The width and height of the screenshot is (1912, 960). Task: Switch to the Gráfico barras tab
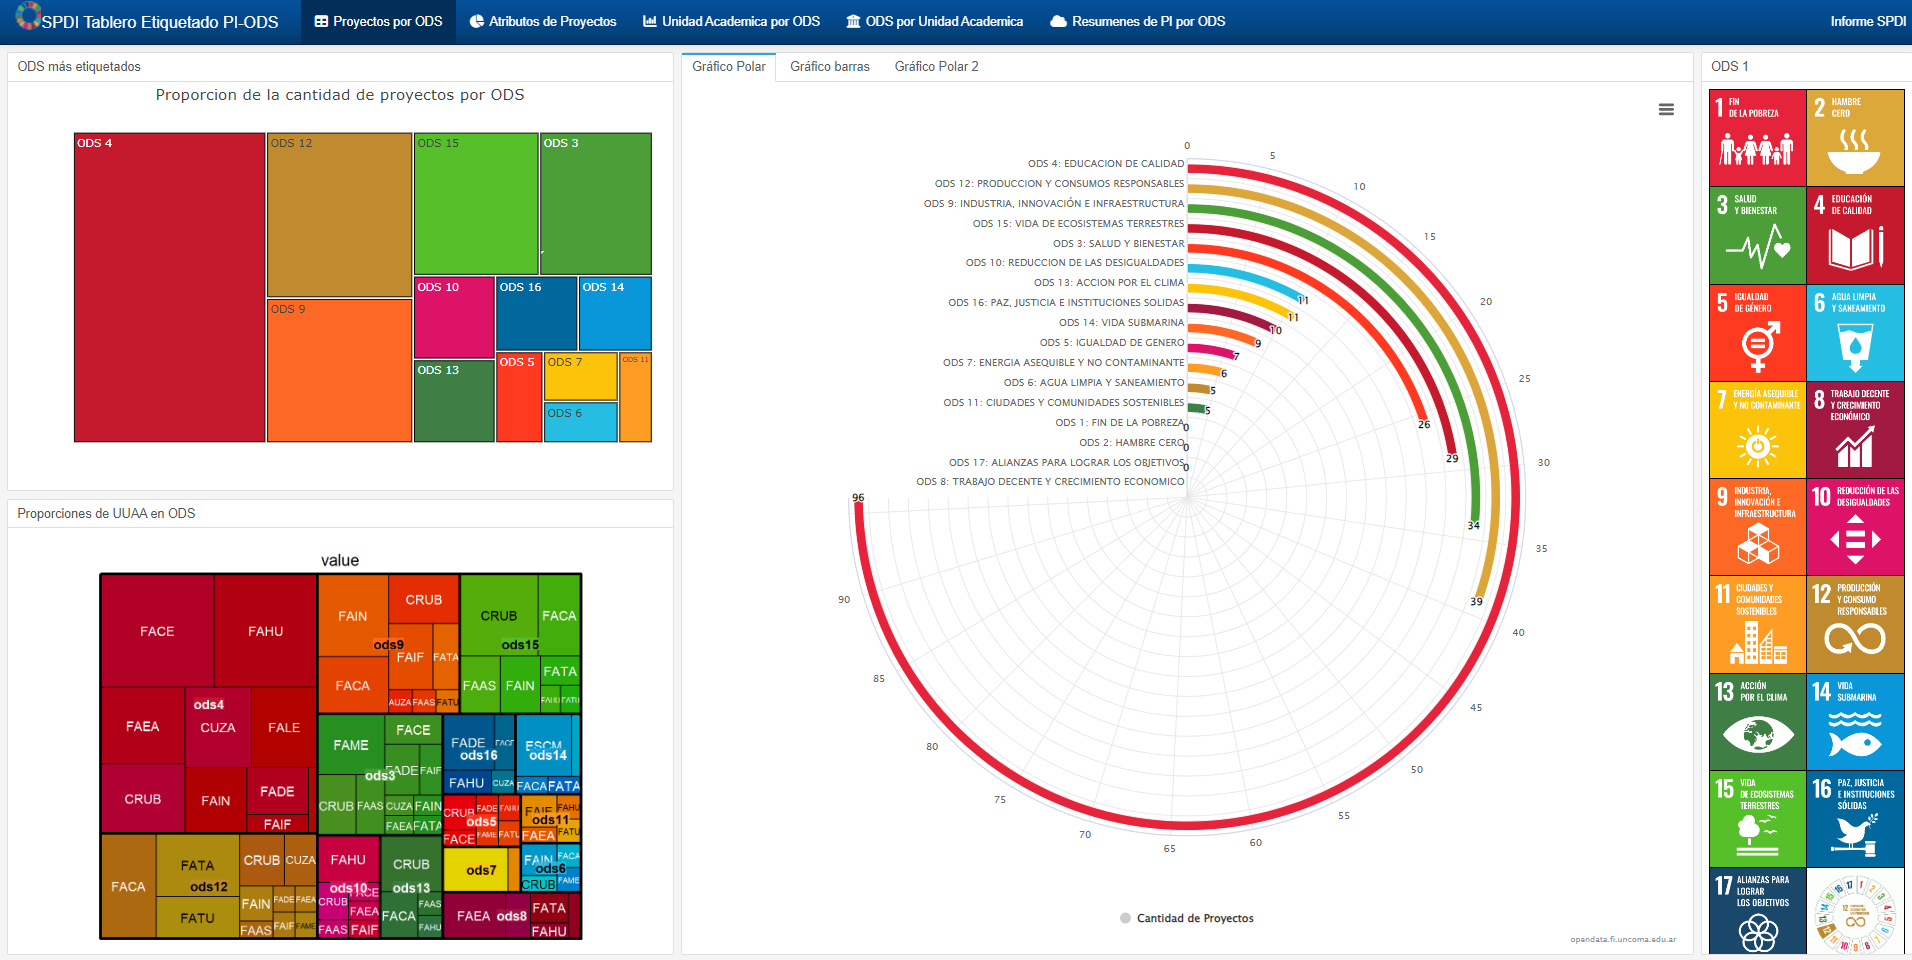829,67
